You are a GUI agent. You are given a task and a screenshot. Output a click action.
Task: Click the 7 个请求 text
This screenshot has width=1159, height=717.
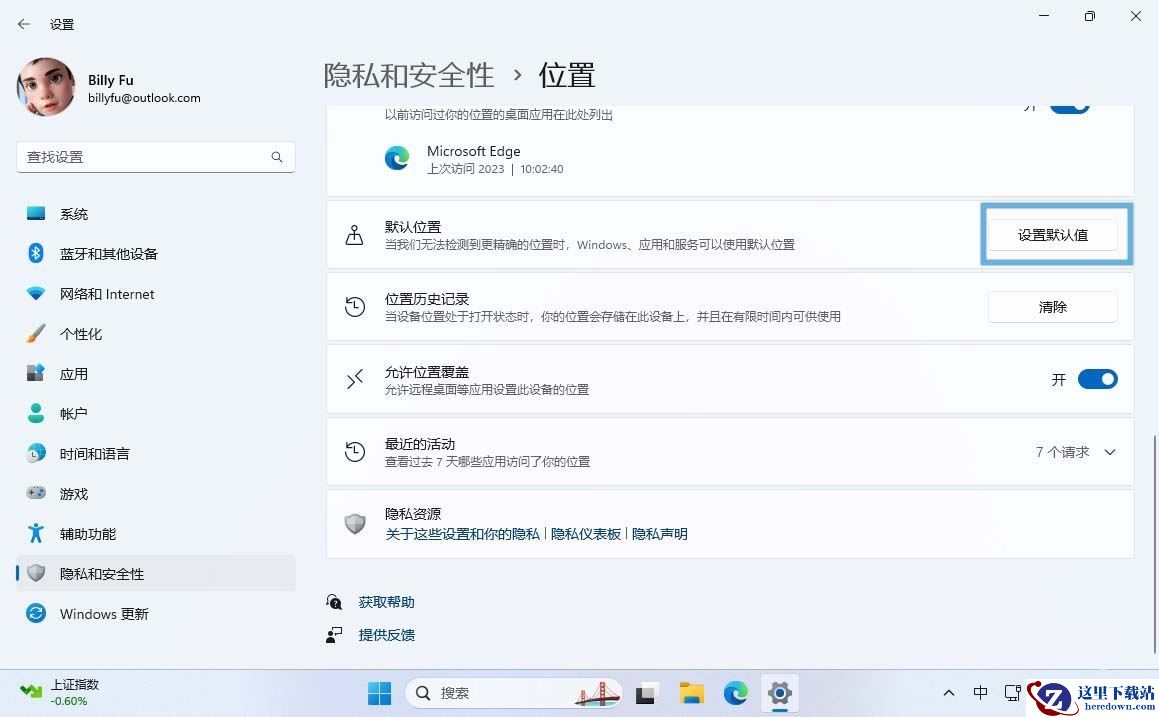coord(1062,452)
